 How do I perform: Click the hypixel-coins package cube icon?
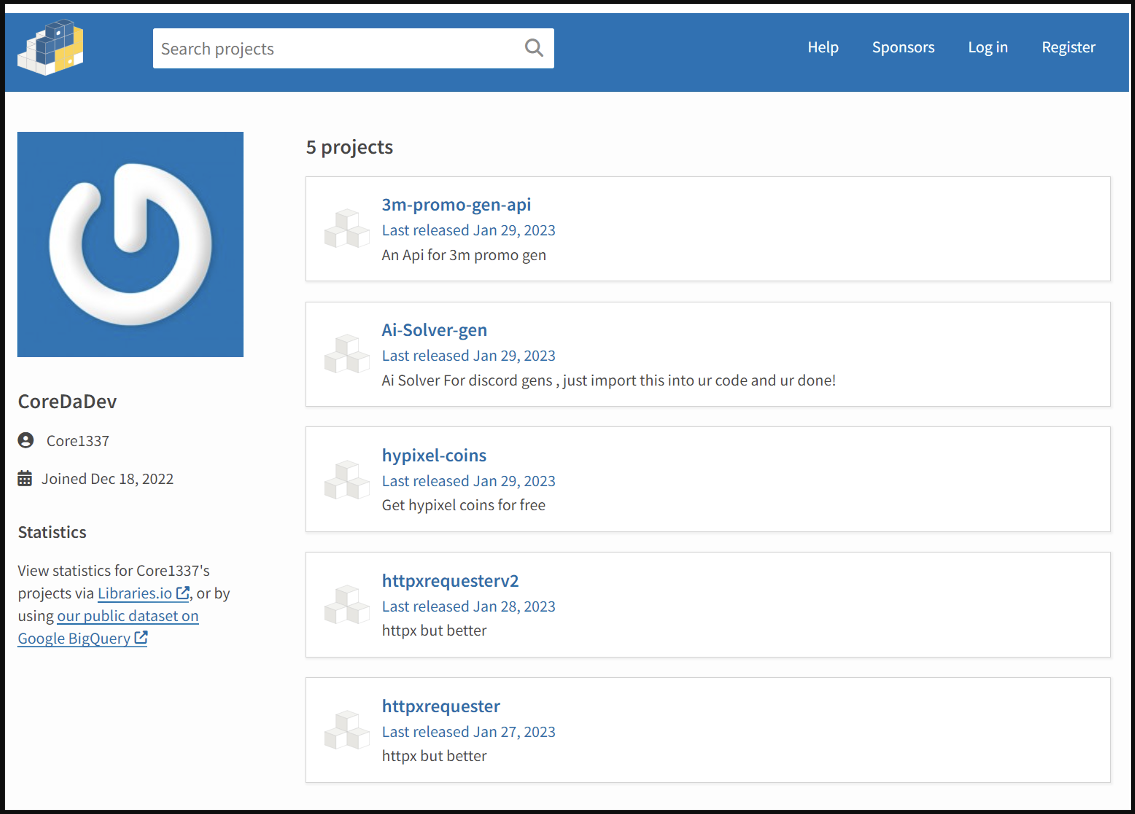click(x=347, y=480)
